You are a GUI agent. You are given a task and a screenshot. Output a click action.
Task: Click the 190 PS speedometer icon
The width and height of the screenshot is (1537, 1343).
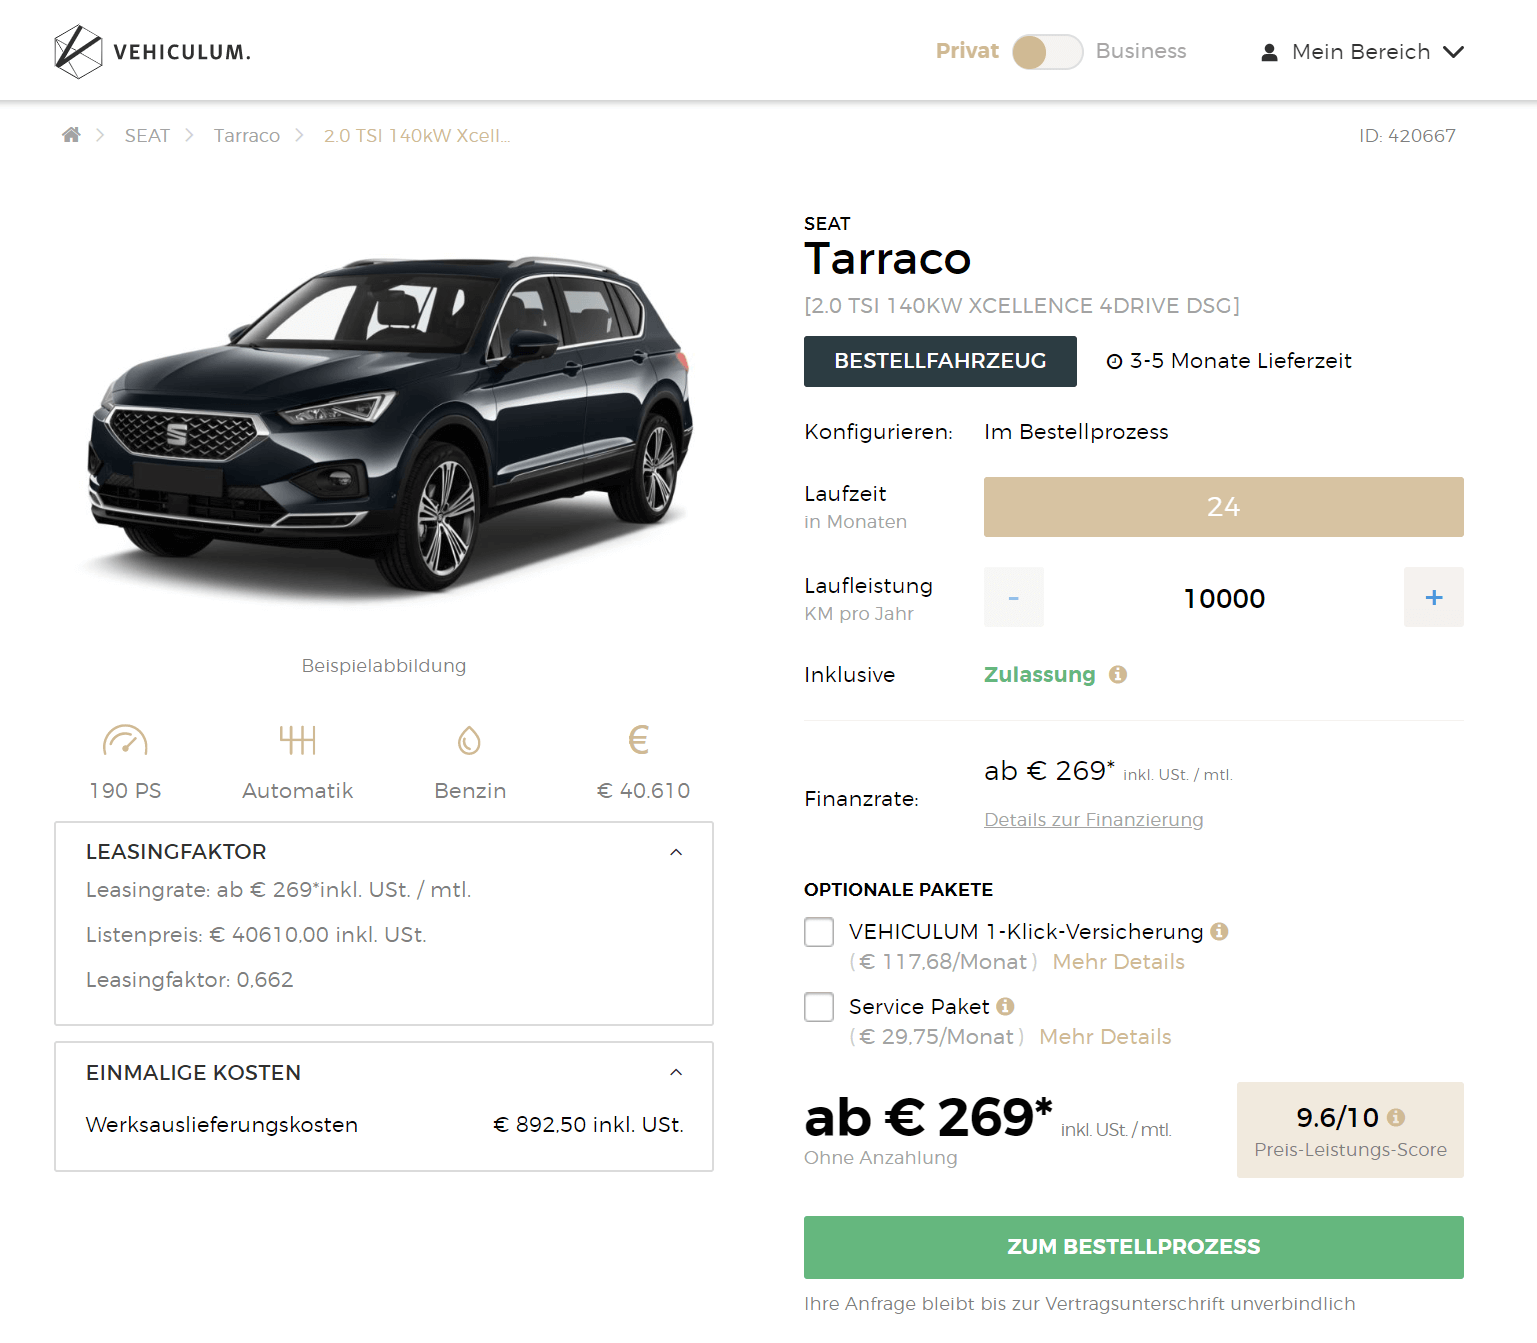[125, 740]
